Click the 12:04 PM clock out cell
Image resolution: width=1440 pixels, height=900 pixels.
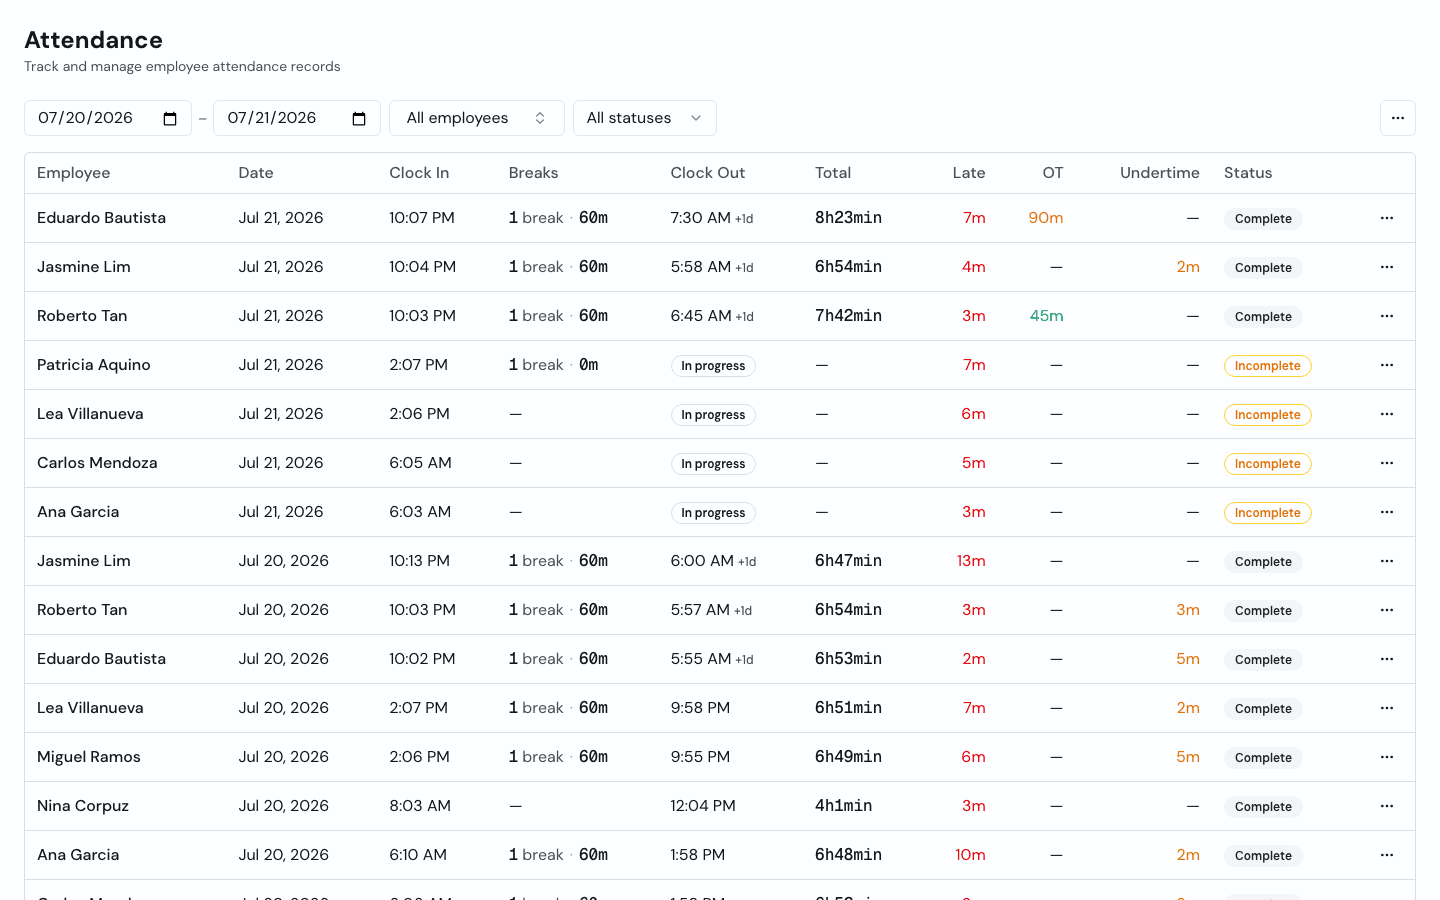click(703, 806)
